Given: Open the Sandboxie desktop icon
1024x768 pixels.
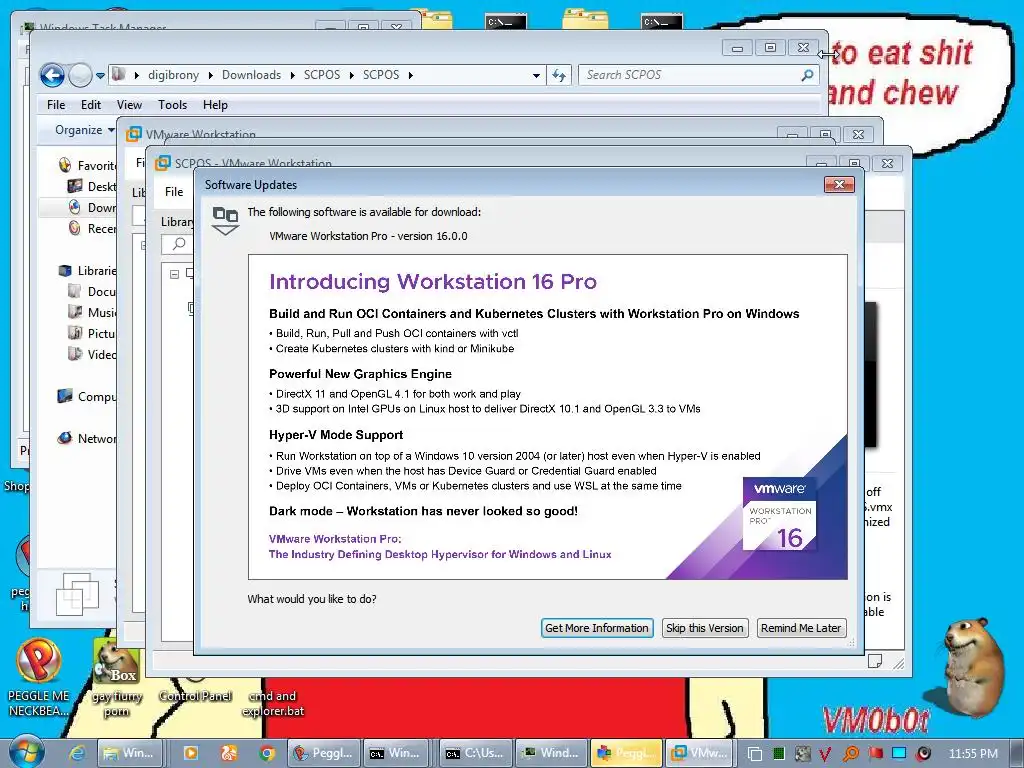Looking at the screenshot, I should click(x=116, y=677).
